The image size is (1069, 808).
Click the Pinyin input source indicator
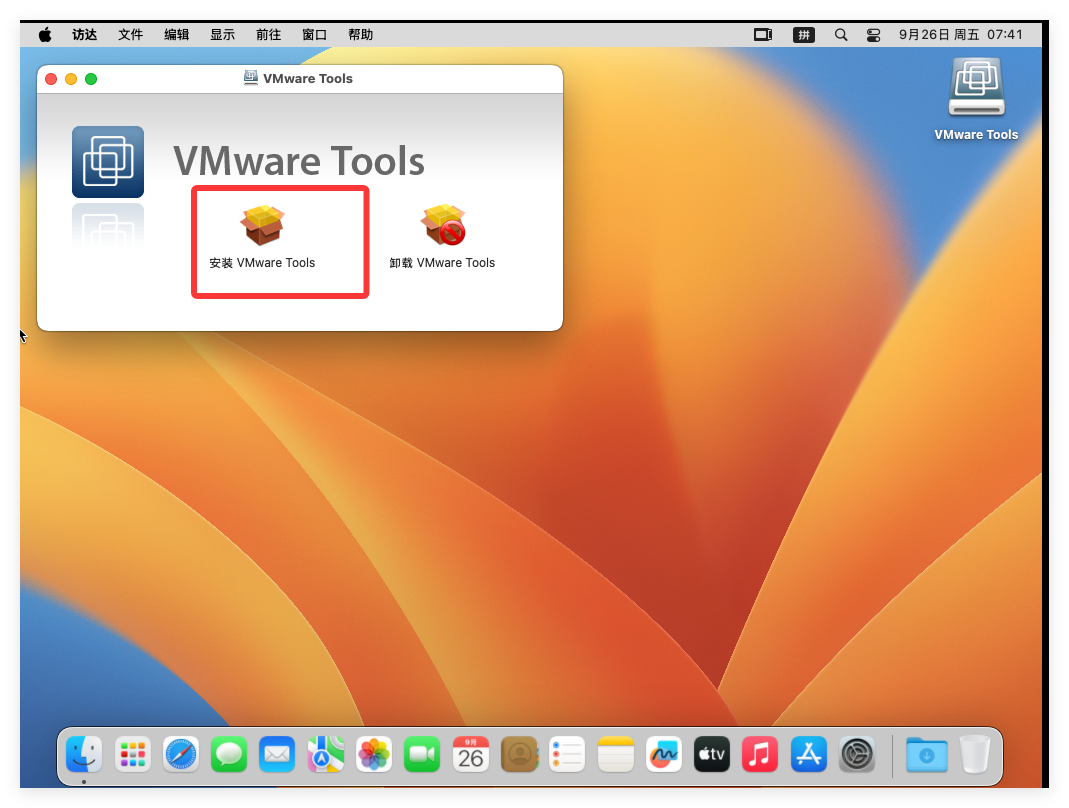coord(804,35)
